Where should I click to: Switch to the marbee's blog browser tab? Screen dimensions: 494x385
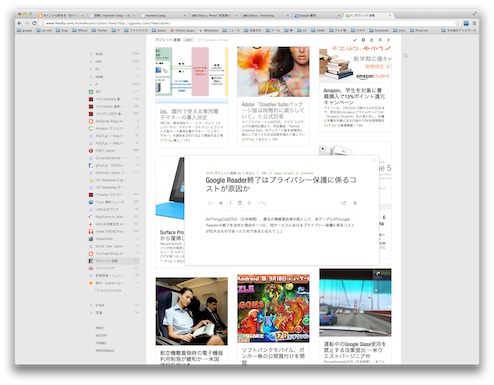163,15
